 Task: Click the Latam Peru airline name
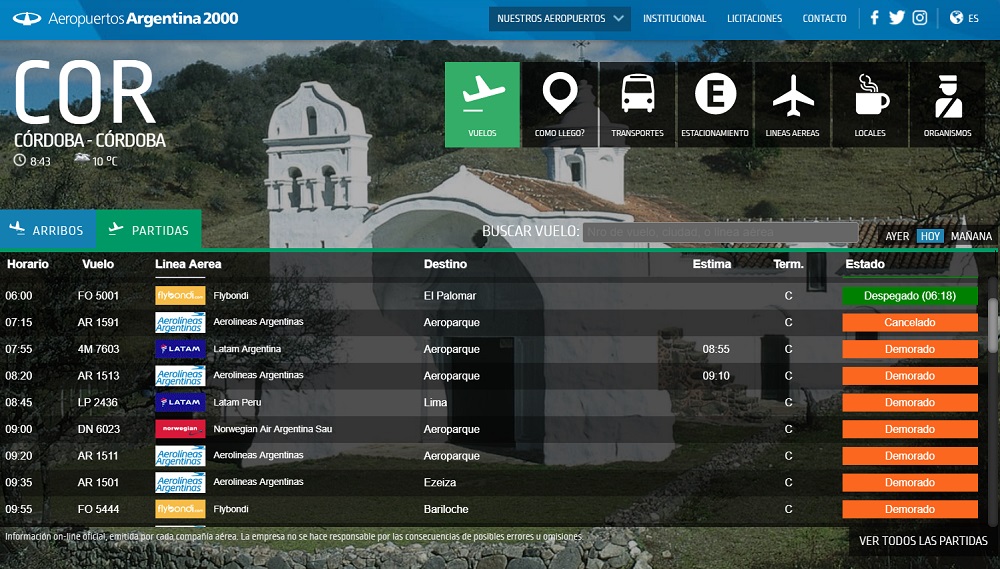237,402
